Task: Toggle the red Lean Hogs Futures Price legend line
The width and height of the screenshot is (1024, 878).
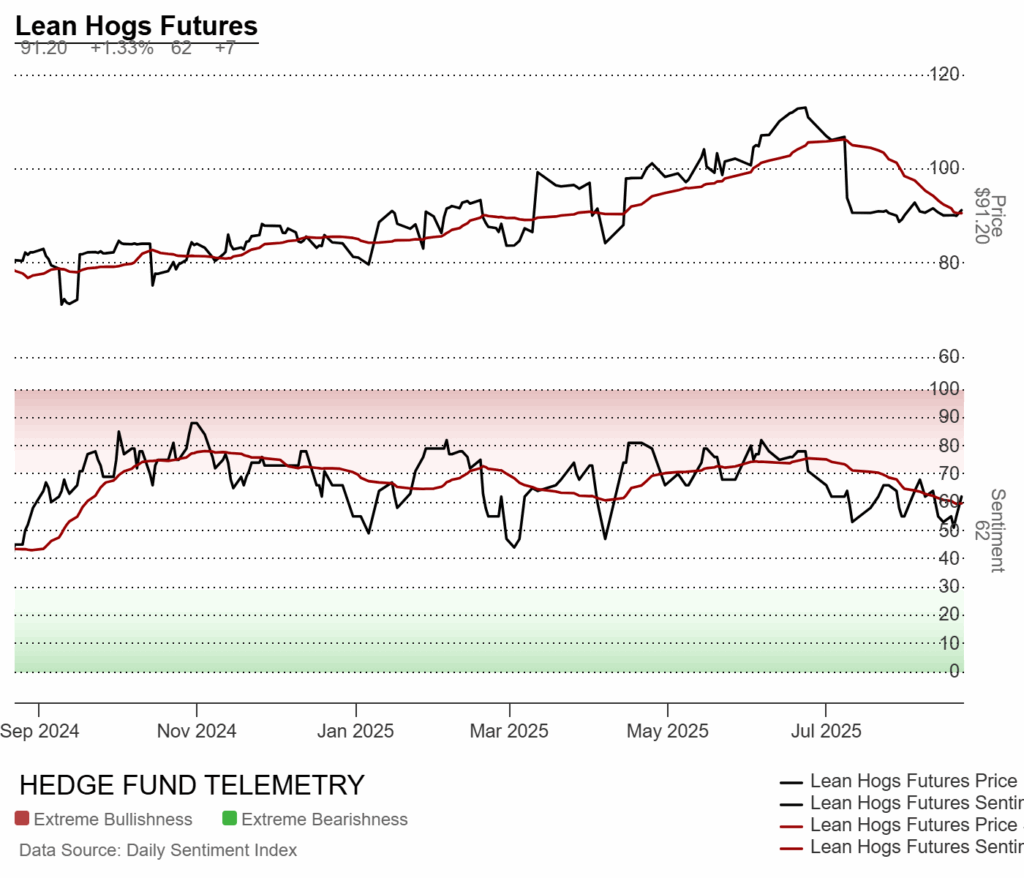Action: (792, 825)
